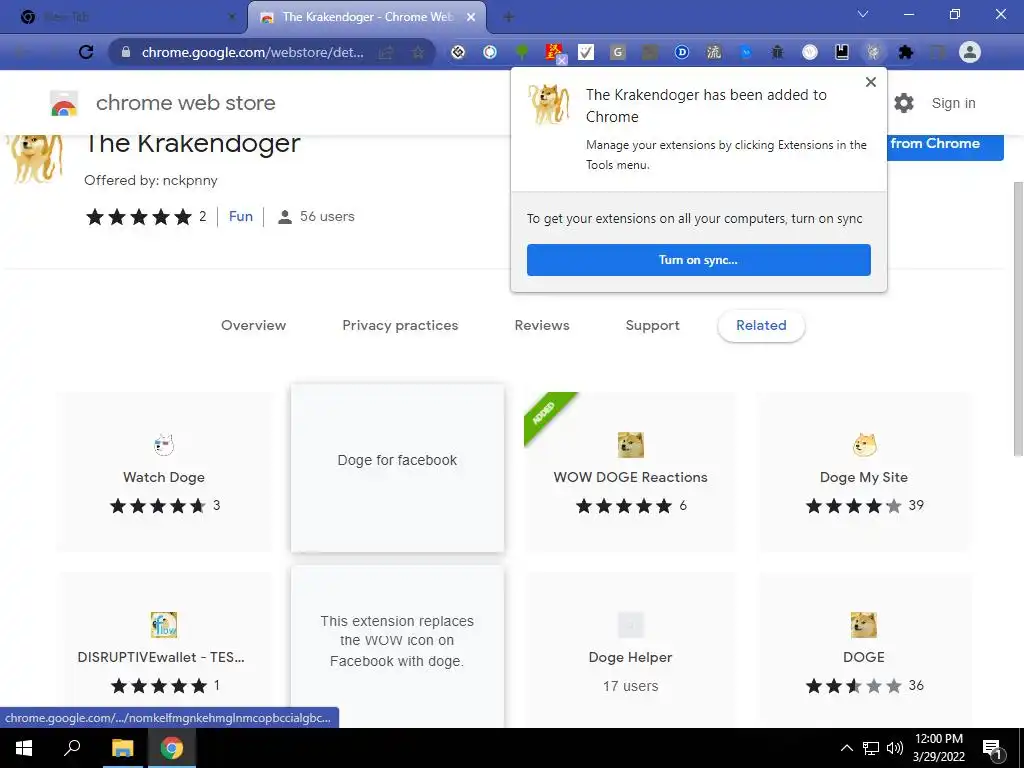Open the Doge Helper placeholder icon

coord(631,625)
